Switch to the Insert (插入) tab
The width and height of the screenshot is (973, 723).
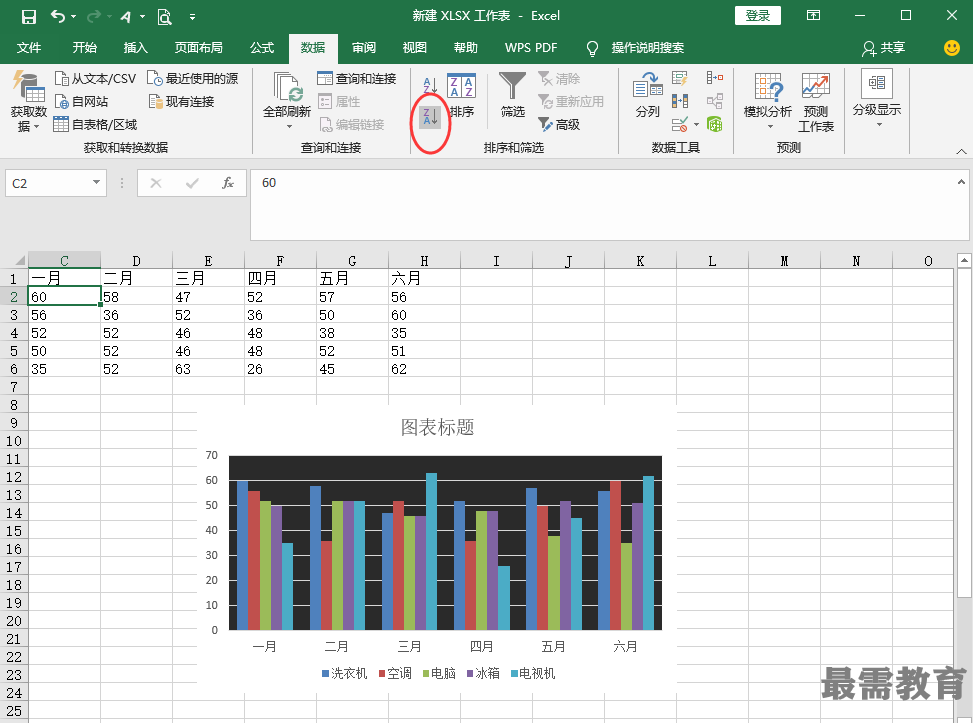tap(136, 48)
